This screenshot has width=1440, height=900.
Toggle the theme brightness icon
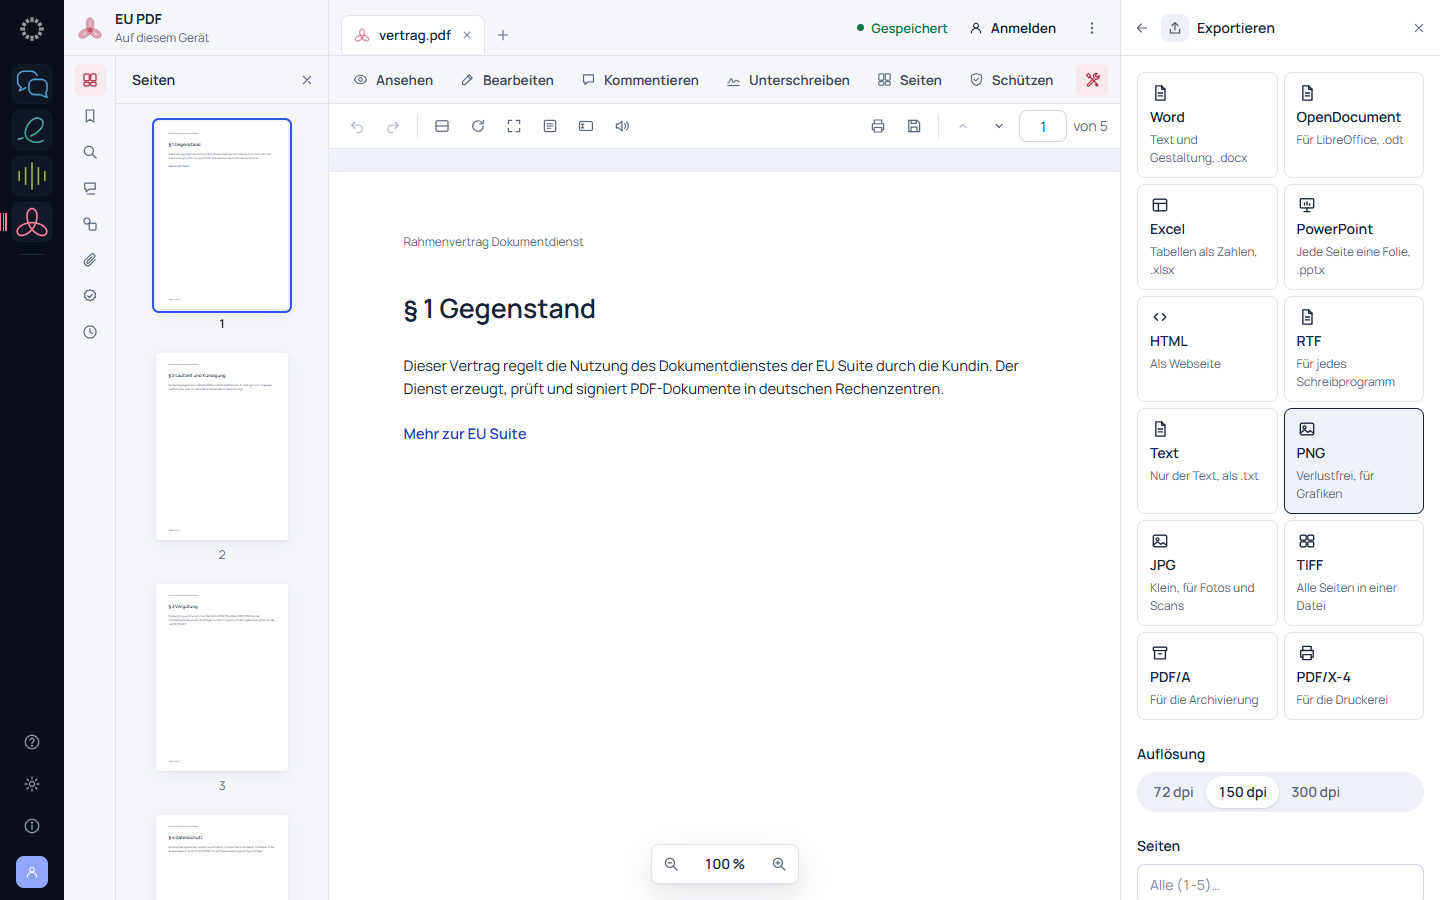coord(32,784)
